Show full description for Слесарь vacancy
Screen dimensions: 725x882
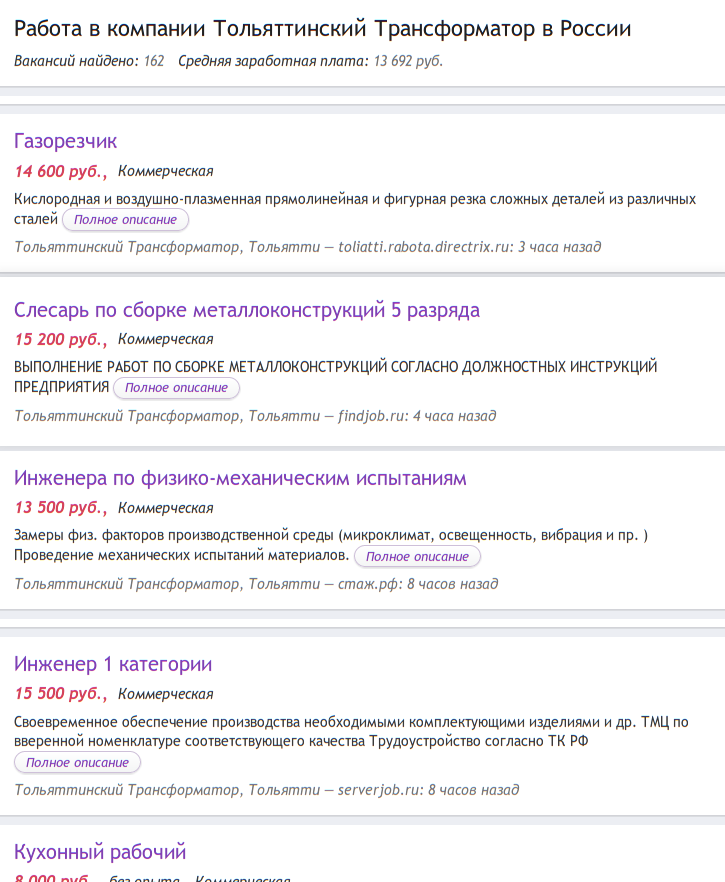point(177,388)
